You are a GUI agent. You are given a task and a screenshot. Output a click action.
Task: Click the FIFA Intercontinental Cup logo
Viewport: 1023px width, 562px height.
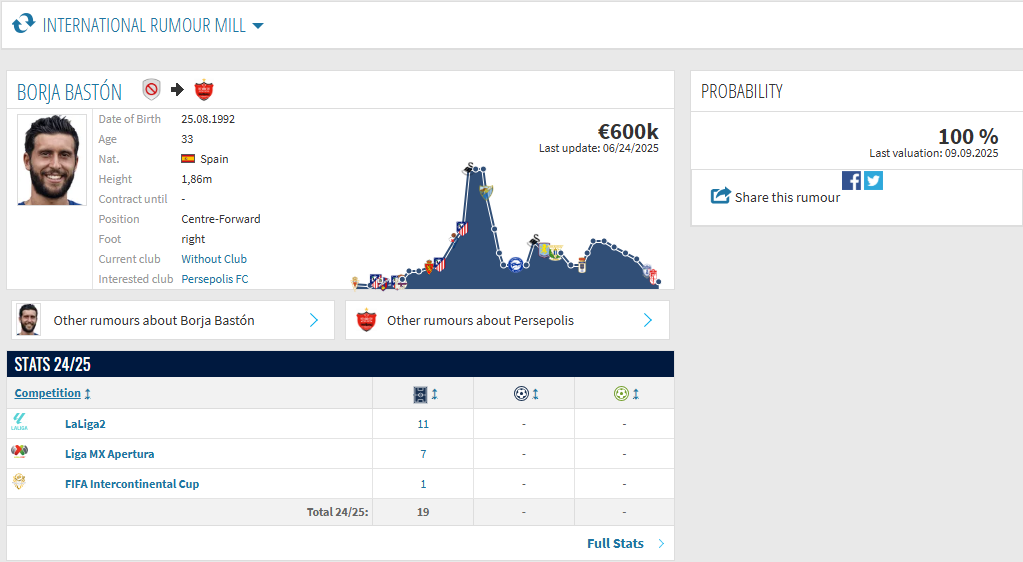[x=19, y=483]
